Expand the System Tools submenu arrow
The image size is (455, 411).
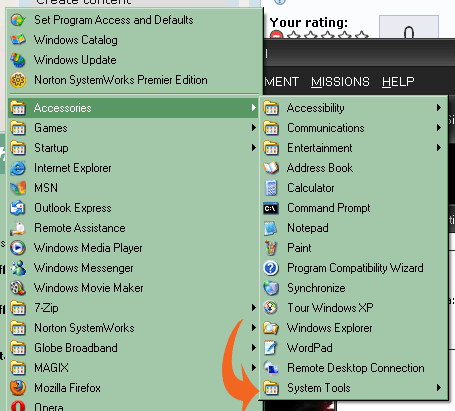tap(439, 388)
